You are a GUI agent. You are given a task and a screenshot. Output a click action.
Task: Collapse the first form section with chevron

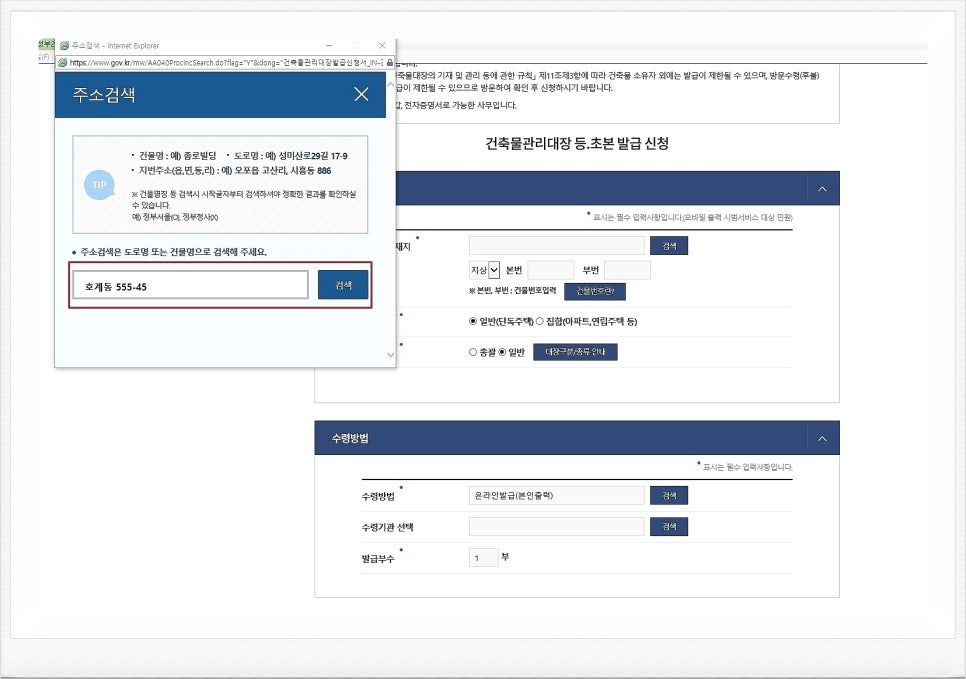click(x=822, y=189)
